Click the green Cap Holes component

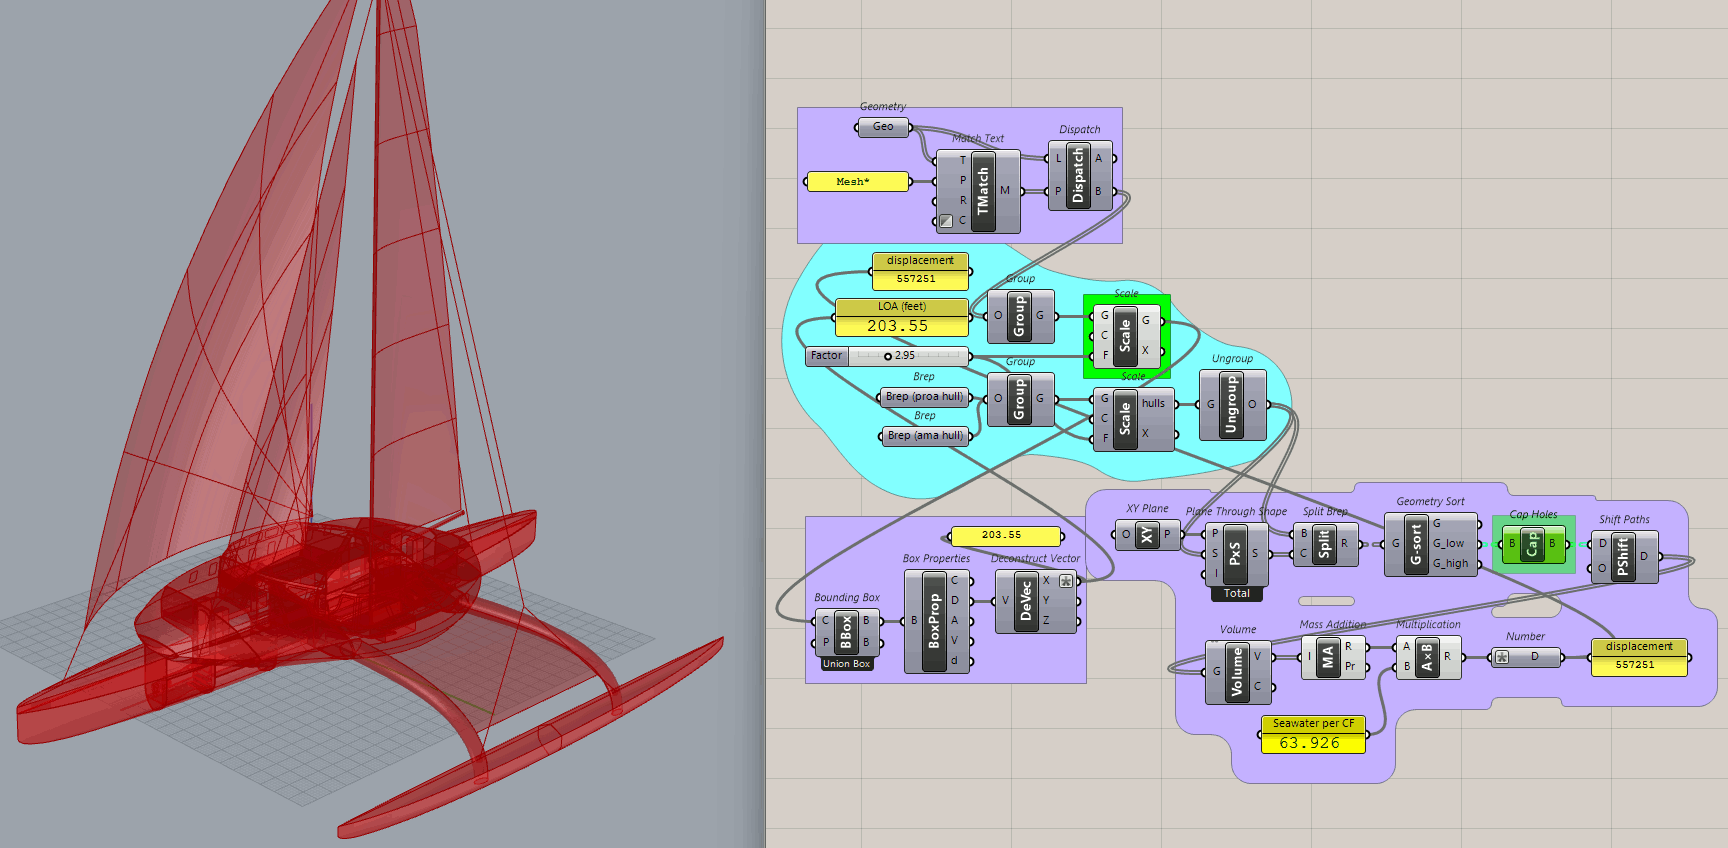tap(1532, 543)
